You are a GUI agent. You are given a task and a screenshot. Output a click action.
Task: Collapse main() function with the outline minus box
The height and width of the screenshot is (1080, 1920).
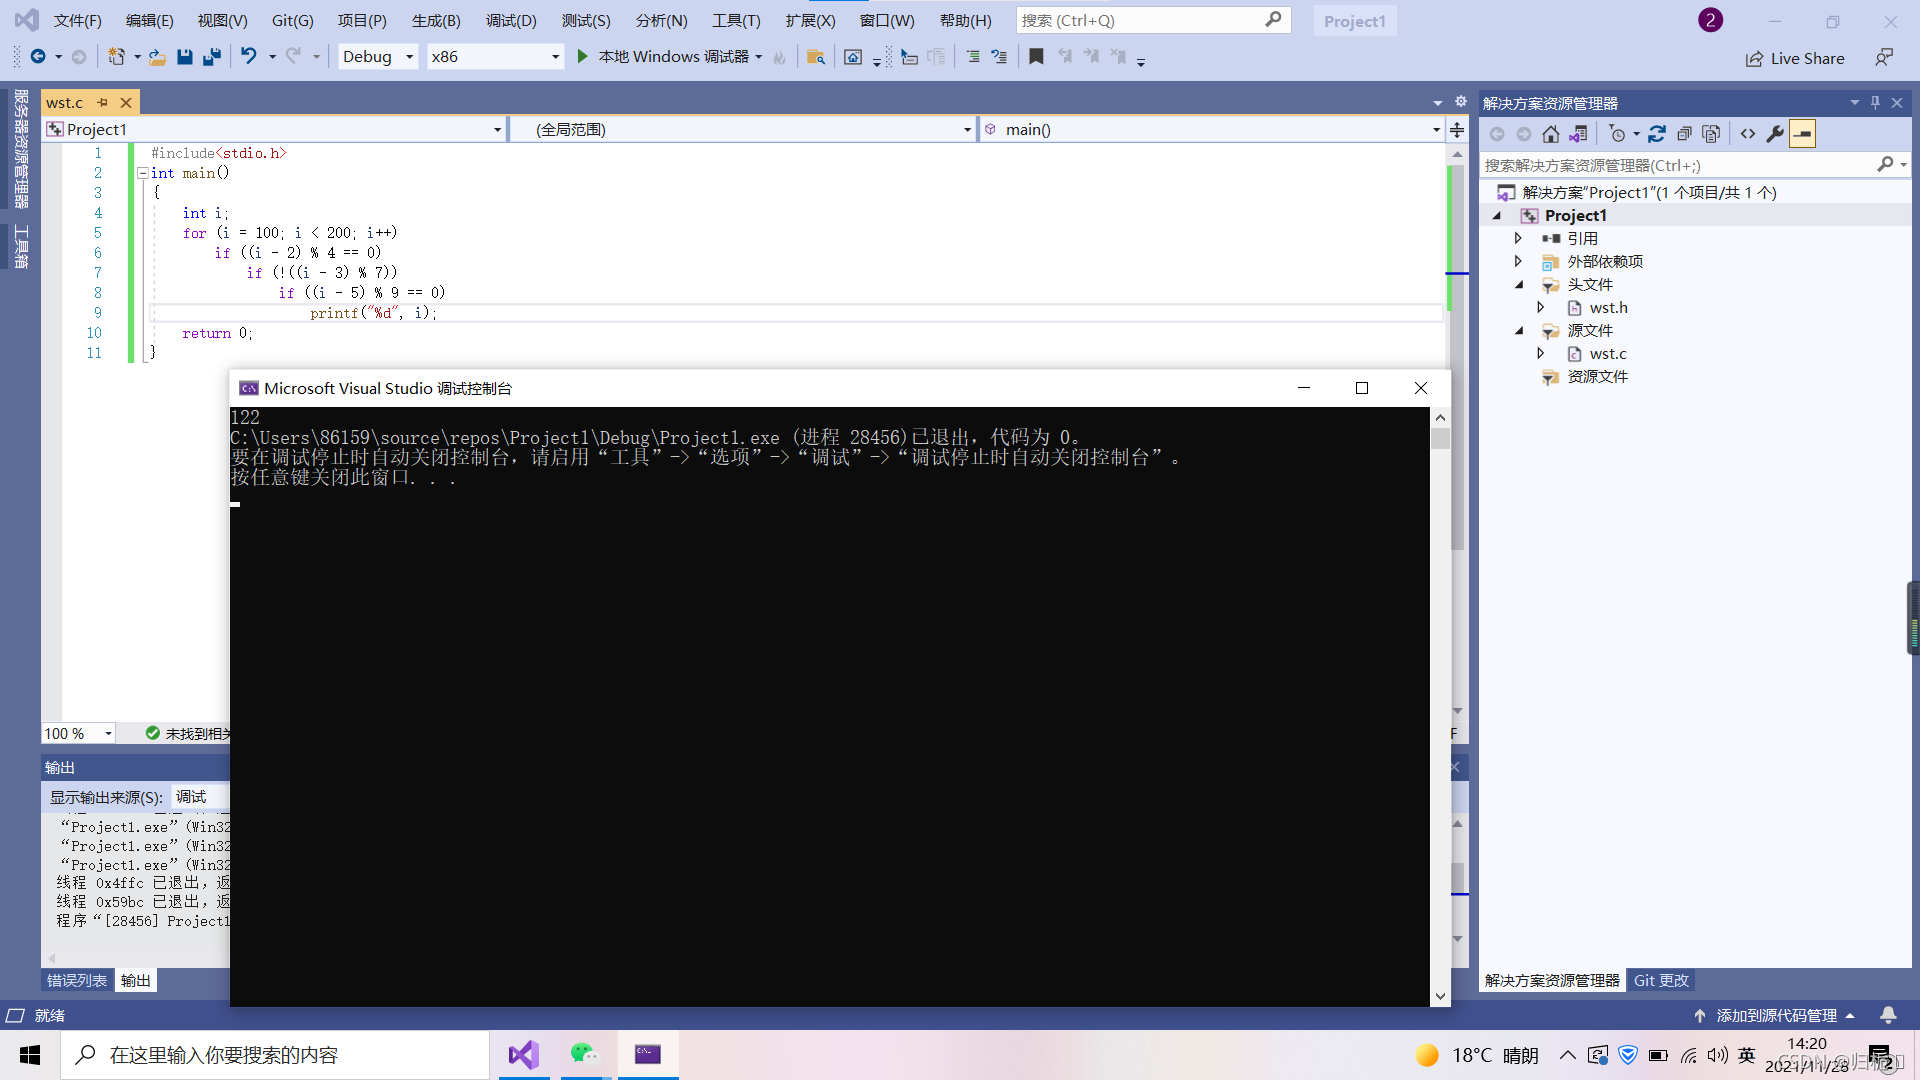point(142,173)
